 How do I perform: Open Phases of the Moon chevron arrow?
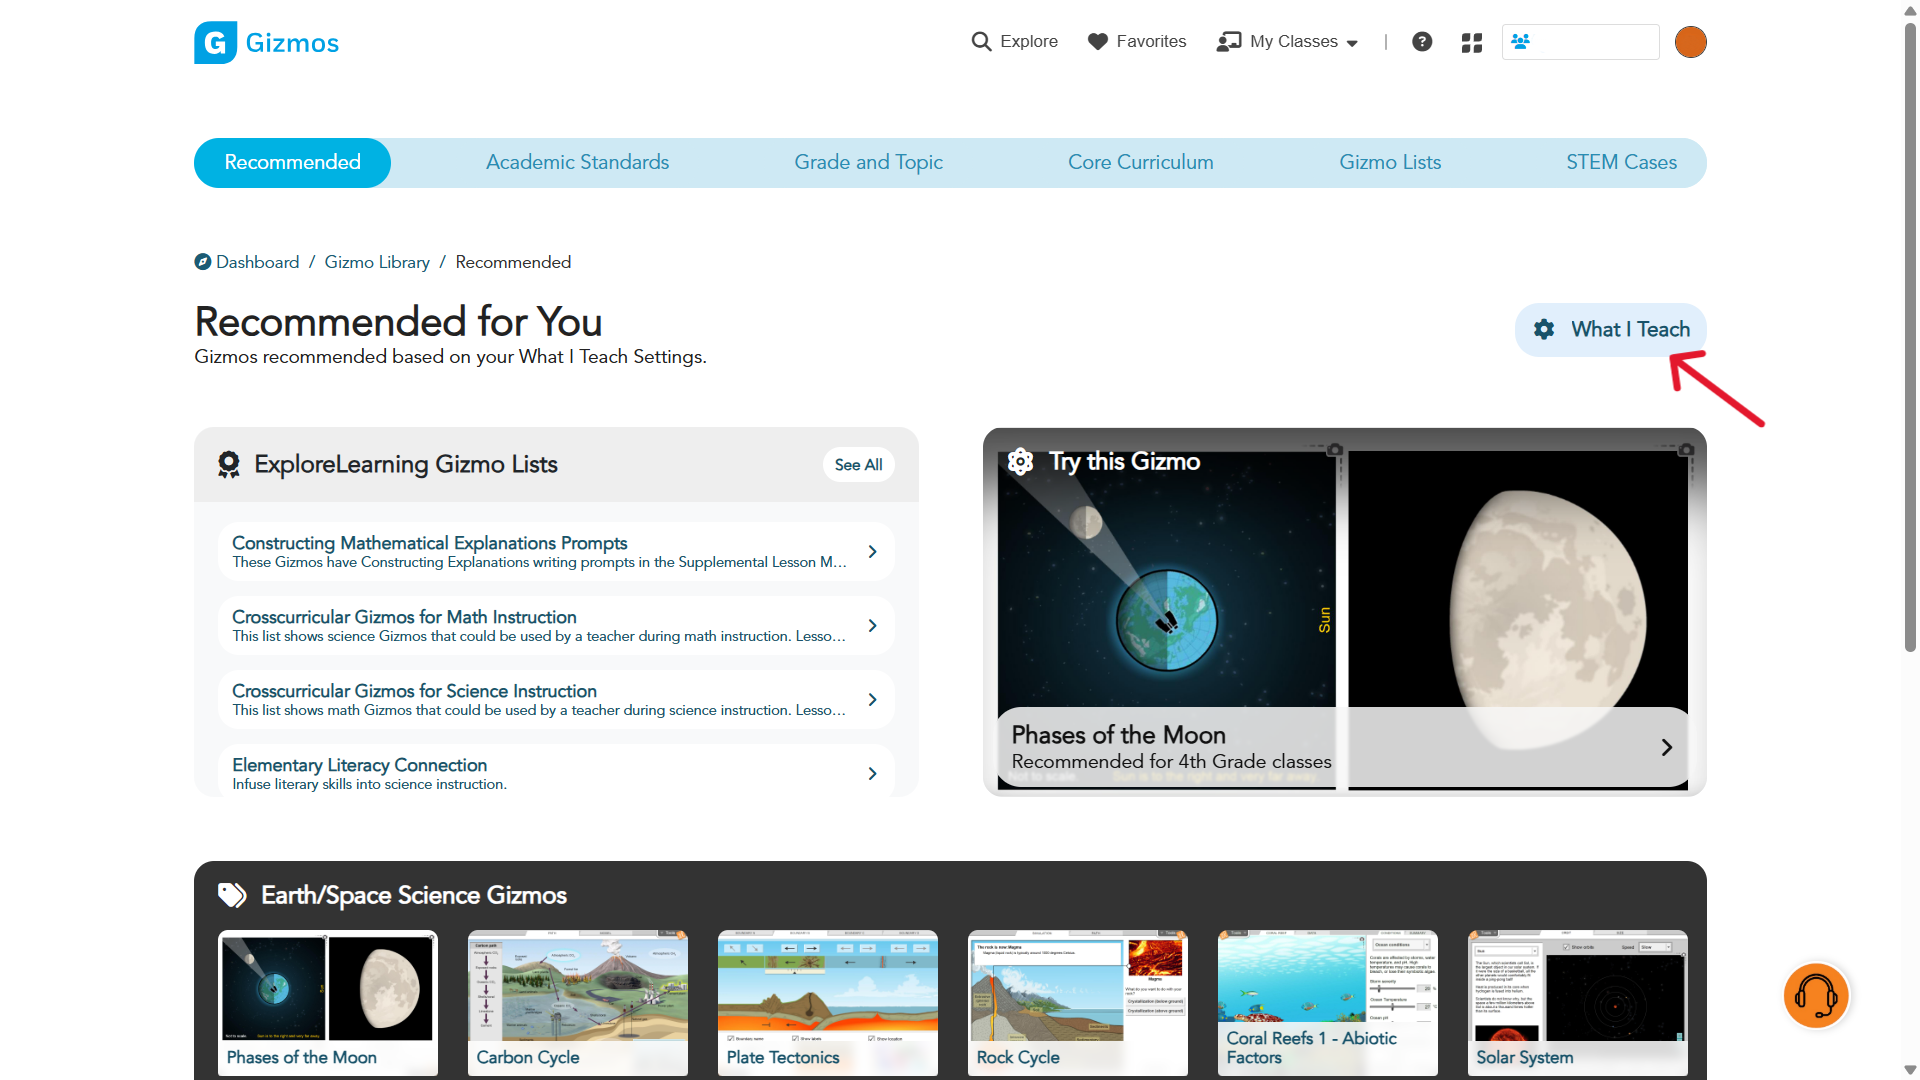point(1666,748)
